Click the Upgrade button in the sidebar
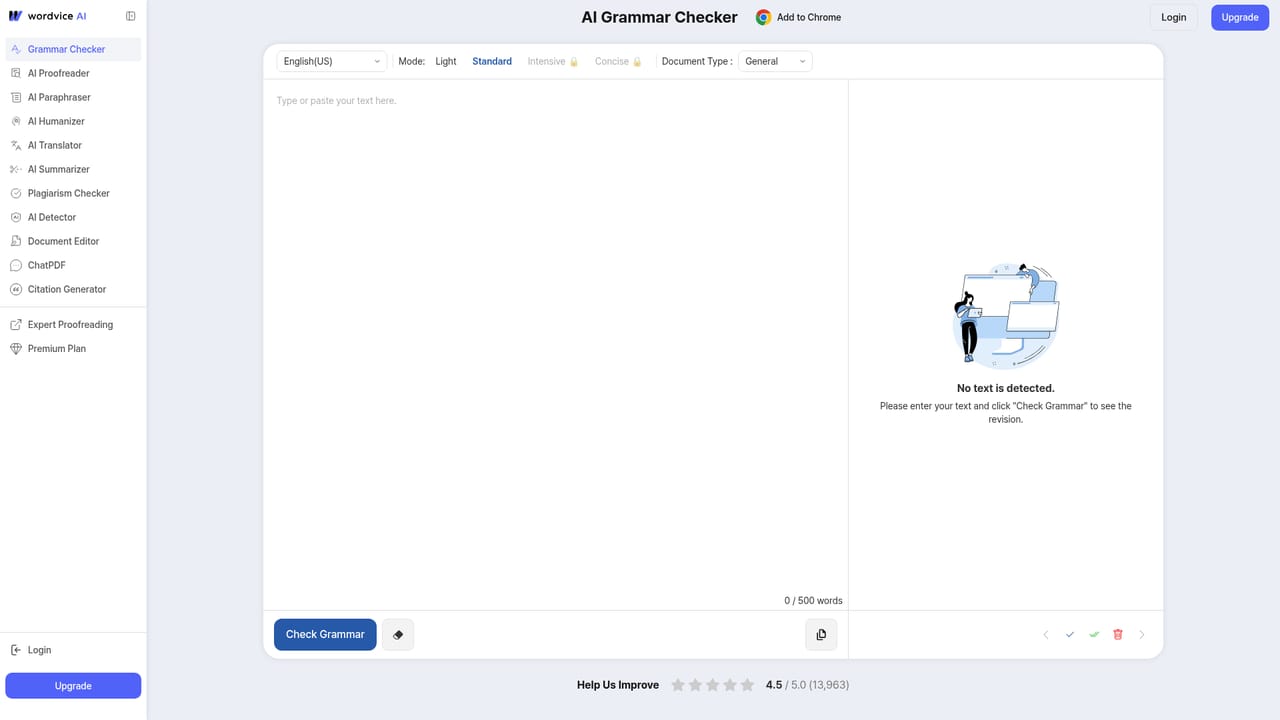 pyautogui.click(x=73, y=685)
